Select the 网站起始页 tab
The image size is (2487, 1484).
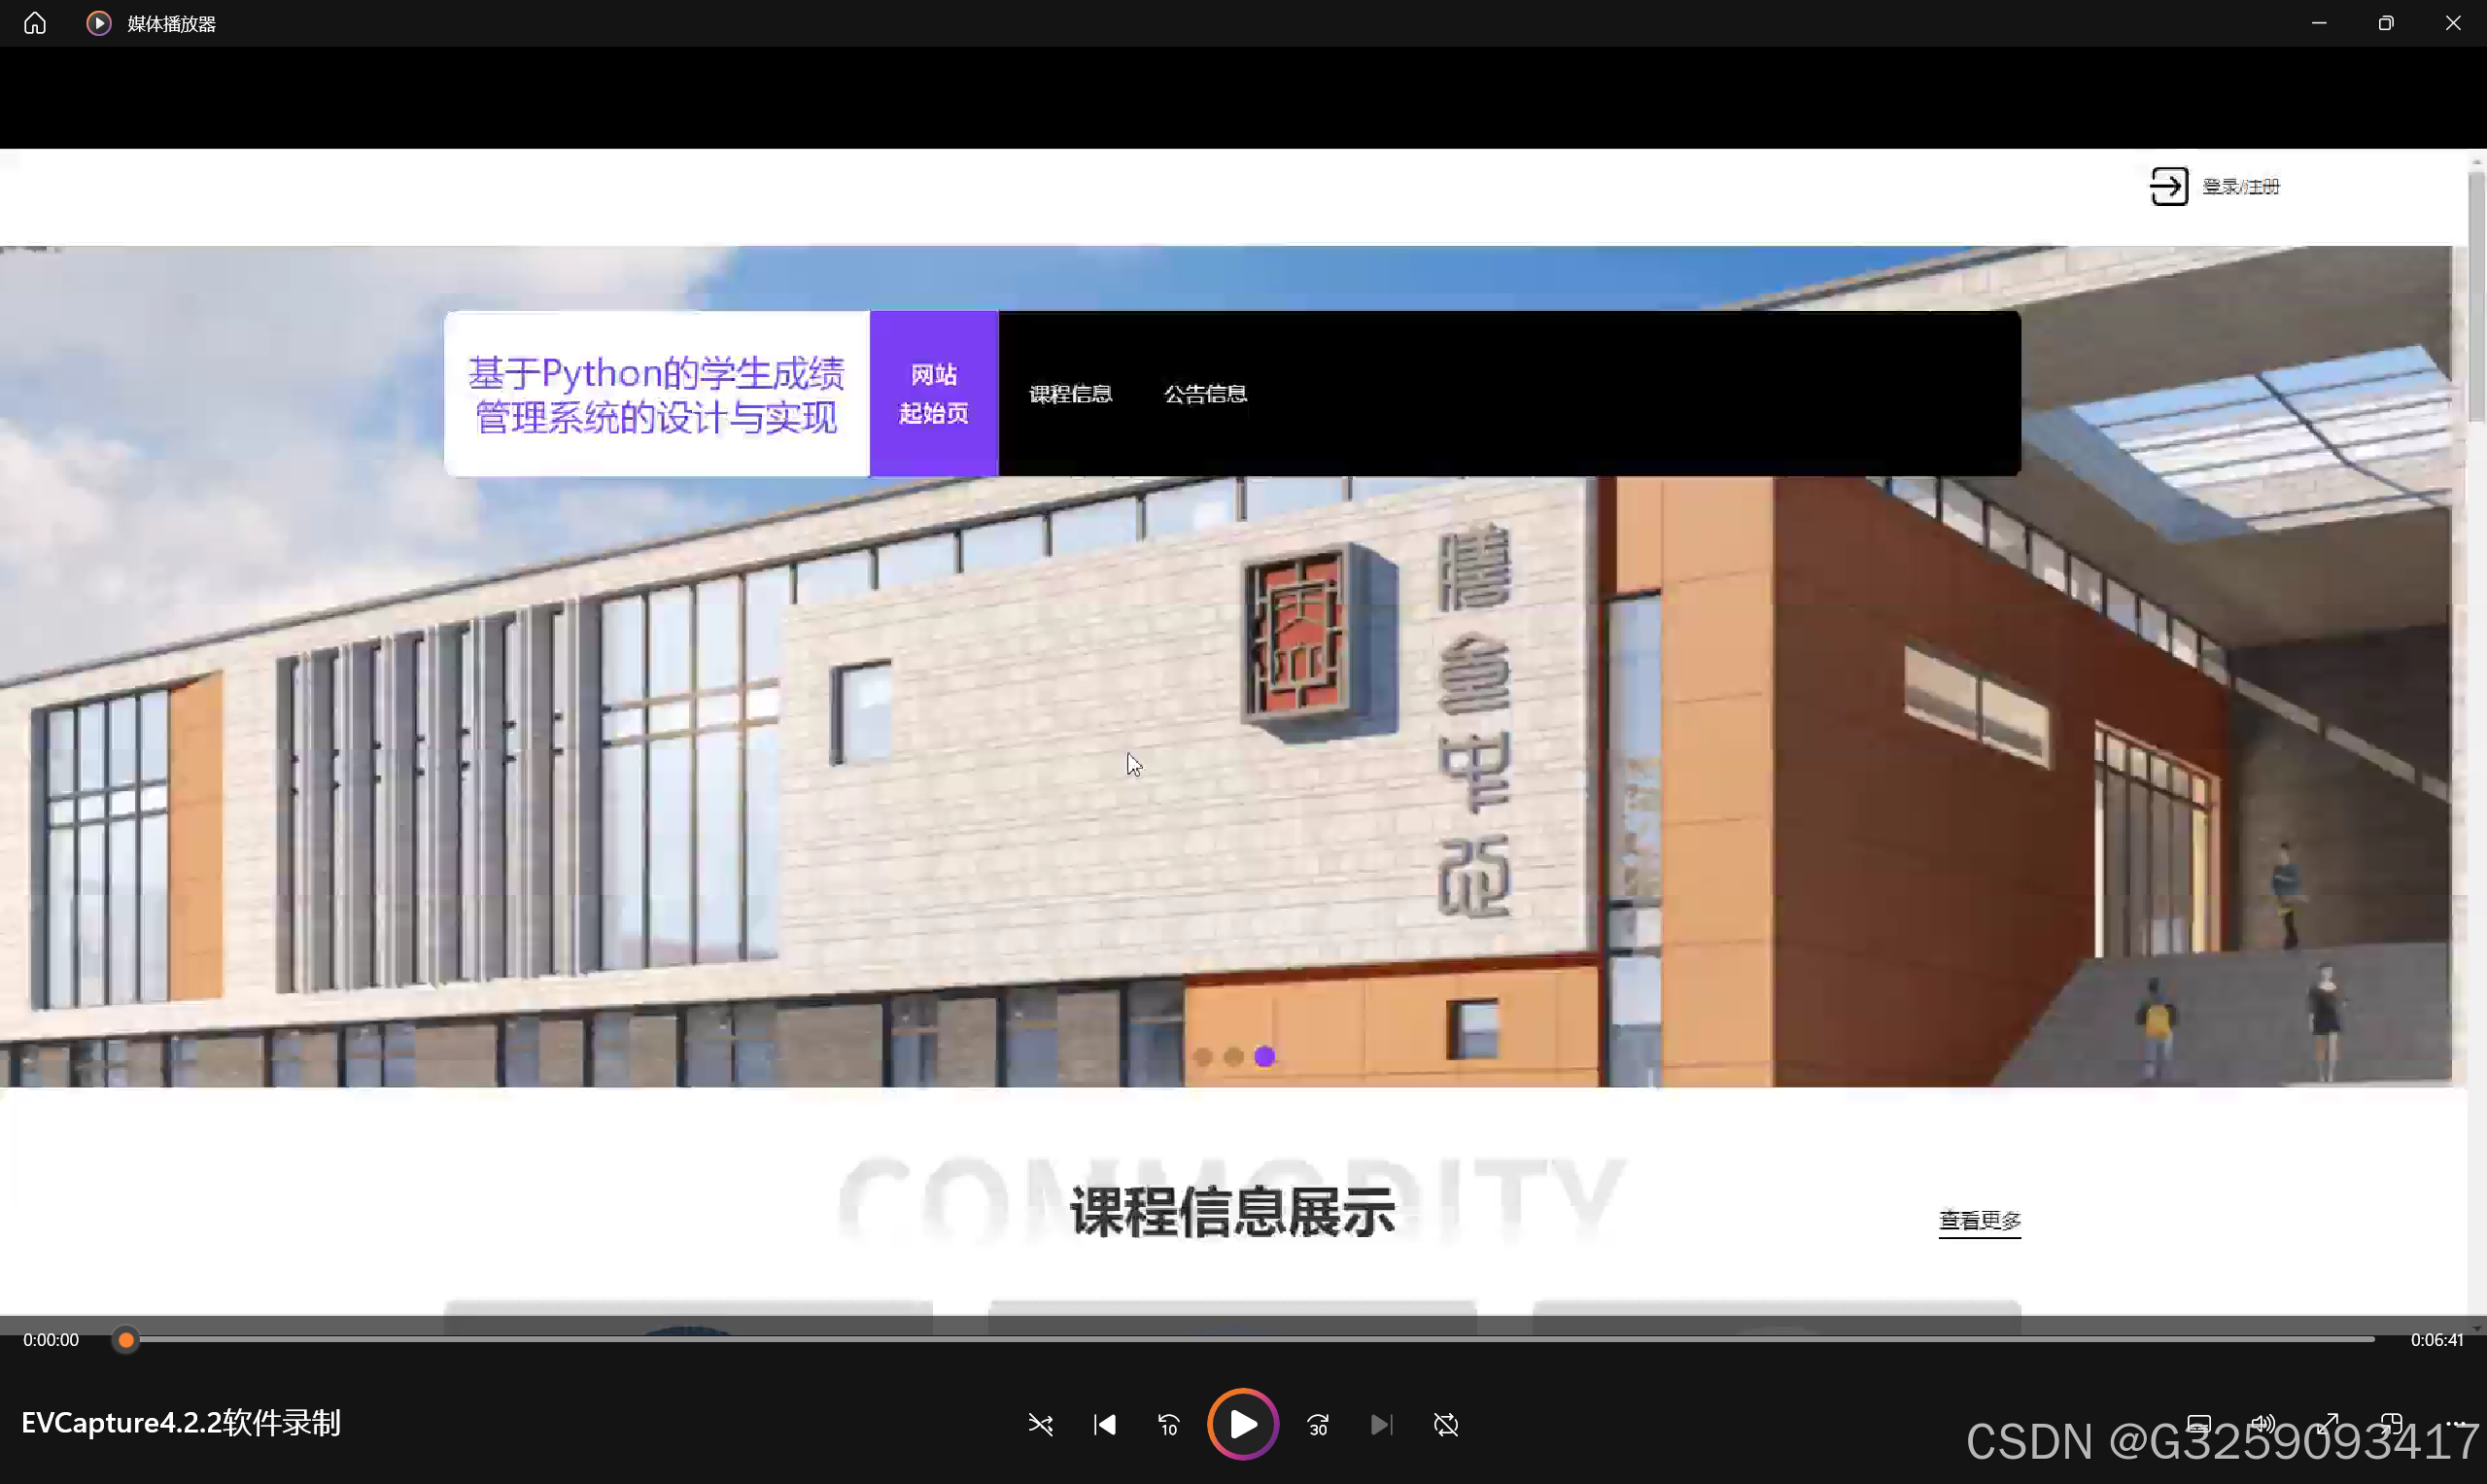934,393
